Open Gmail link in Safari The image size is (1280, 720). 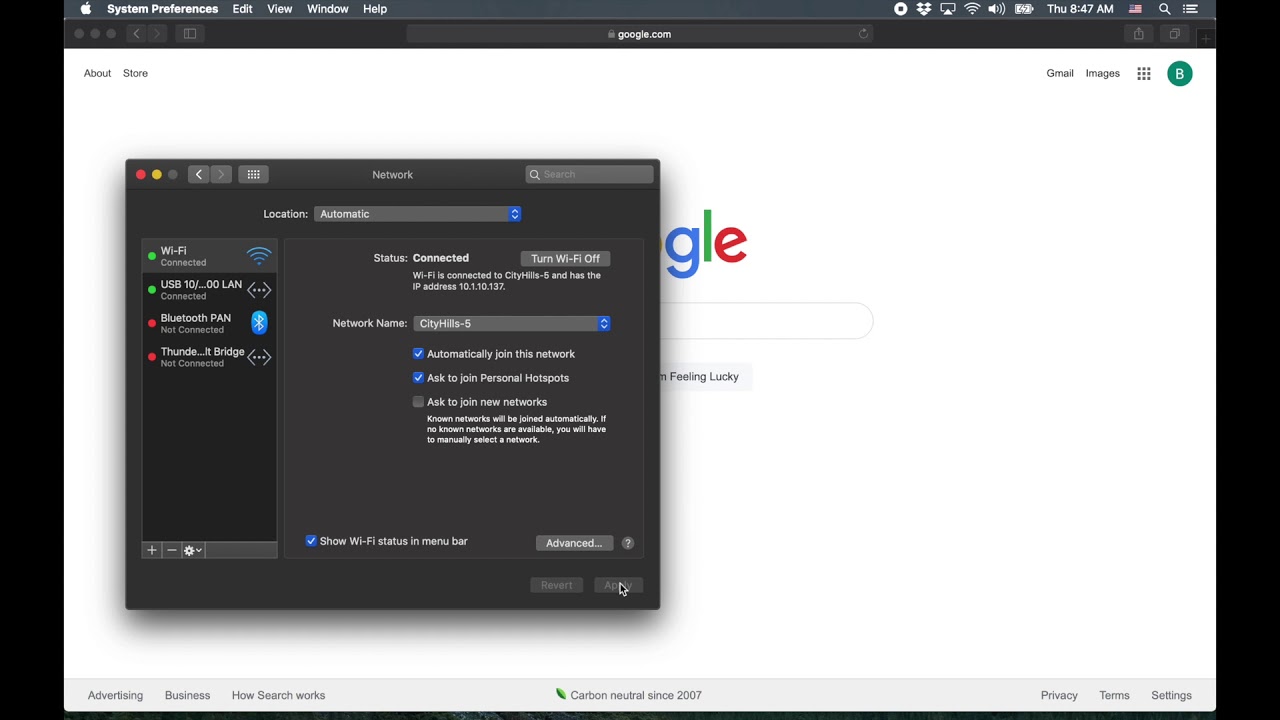pos(1060,73)
